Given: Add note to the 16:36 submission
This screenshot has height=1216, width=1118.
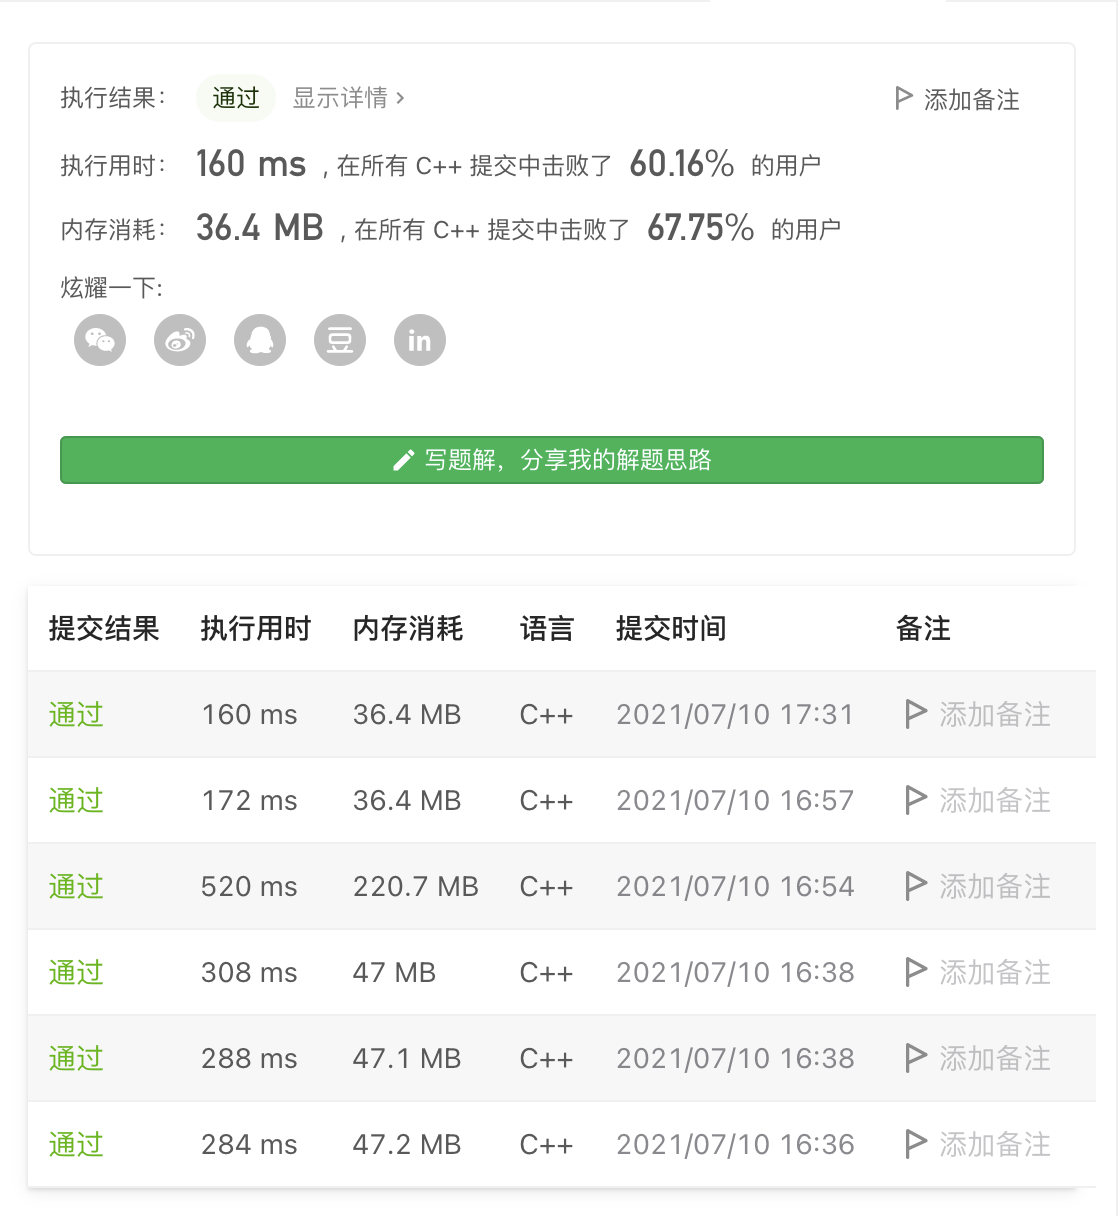Looking at the screenshot, I should pyautogui.click(x=978, y=1144).
